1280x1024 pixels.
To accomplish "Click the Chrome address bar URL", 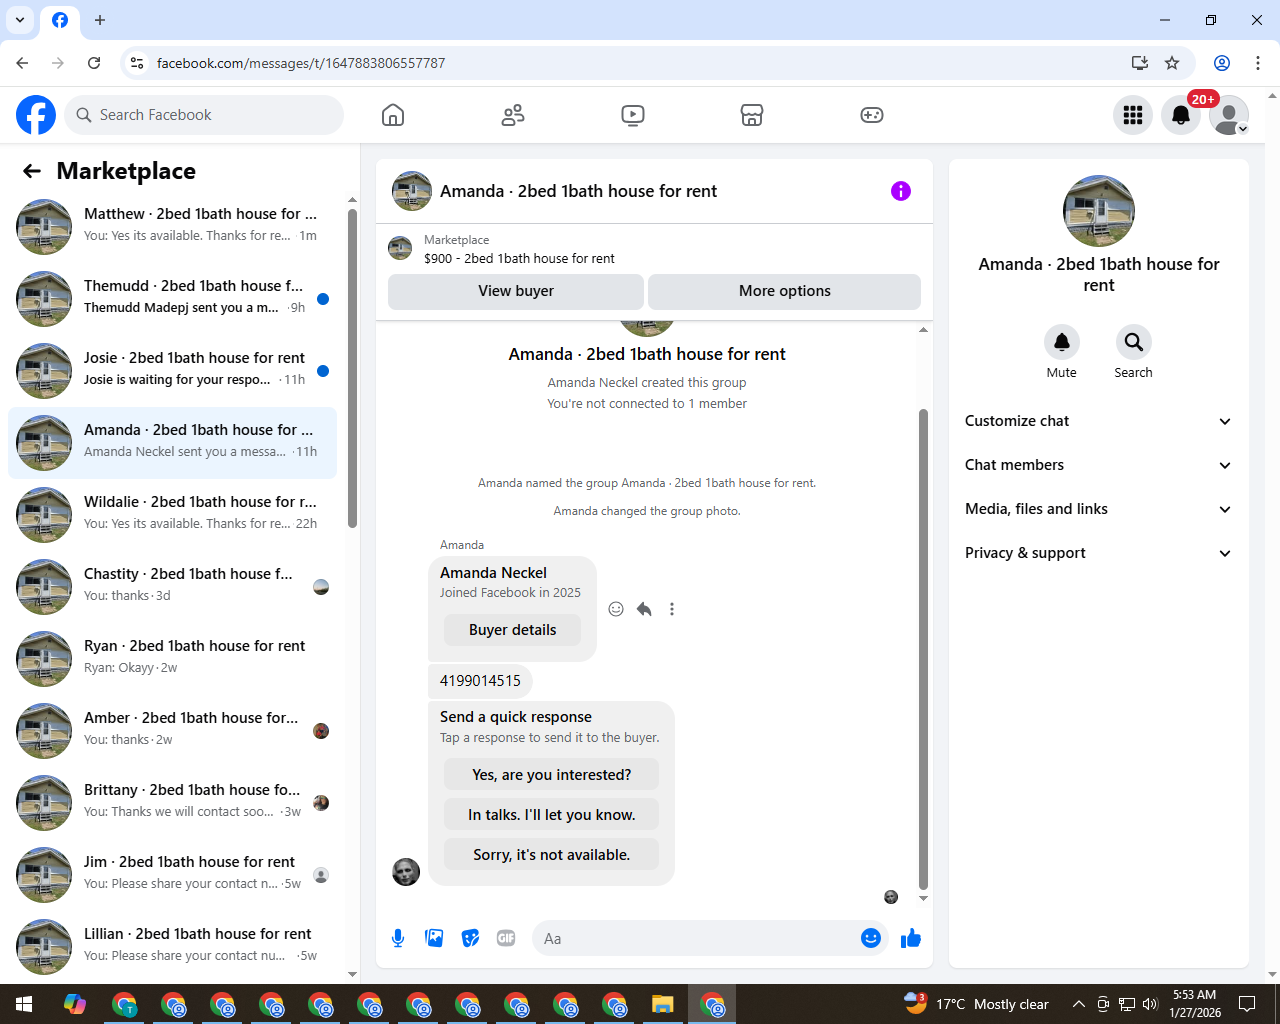I will (x=301, y=63).
